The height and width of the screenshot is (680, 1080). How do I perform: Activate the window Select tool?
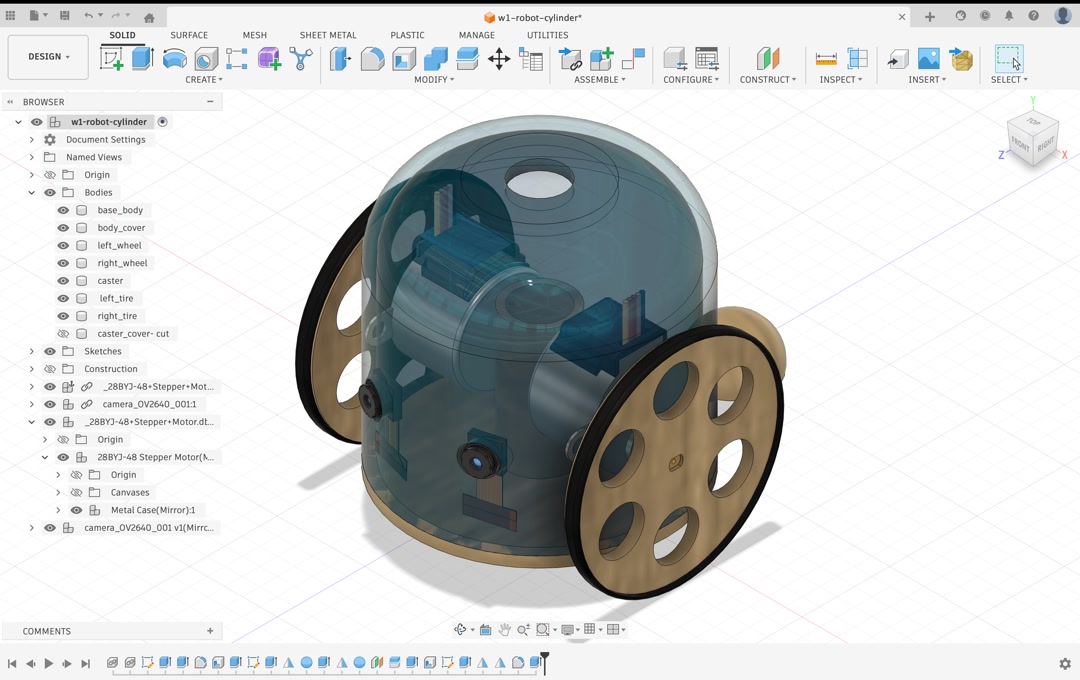1009,59
